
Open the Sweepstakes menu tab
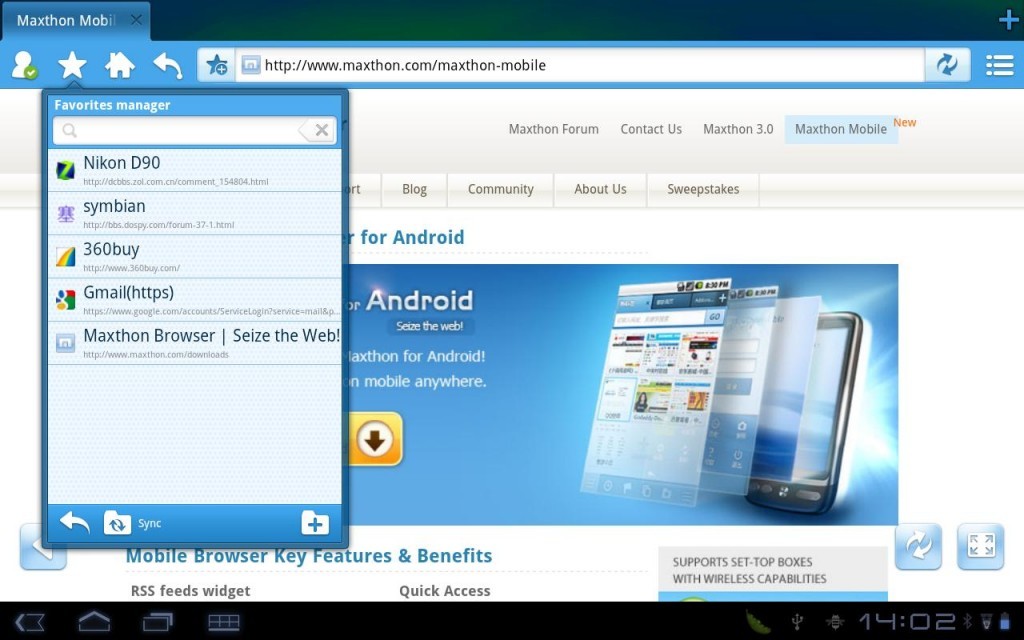click(x=703, y=189)
